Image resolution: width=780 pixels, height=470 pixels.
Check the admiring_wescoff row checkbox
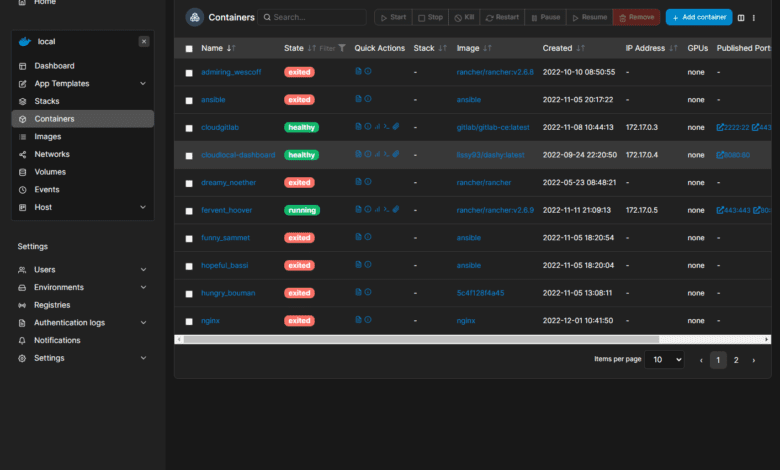(189, 73)
